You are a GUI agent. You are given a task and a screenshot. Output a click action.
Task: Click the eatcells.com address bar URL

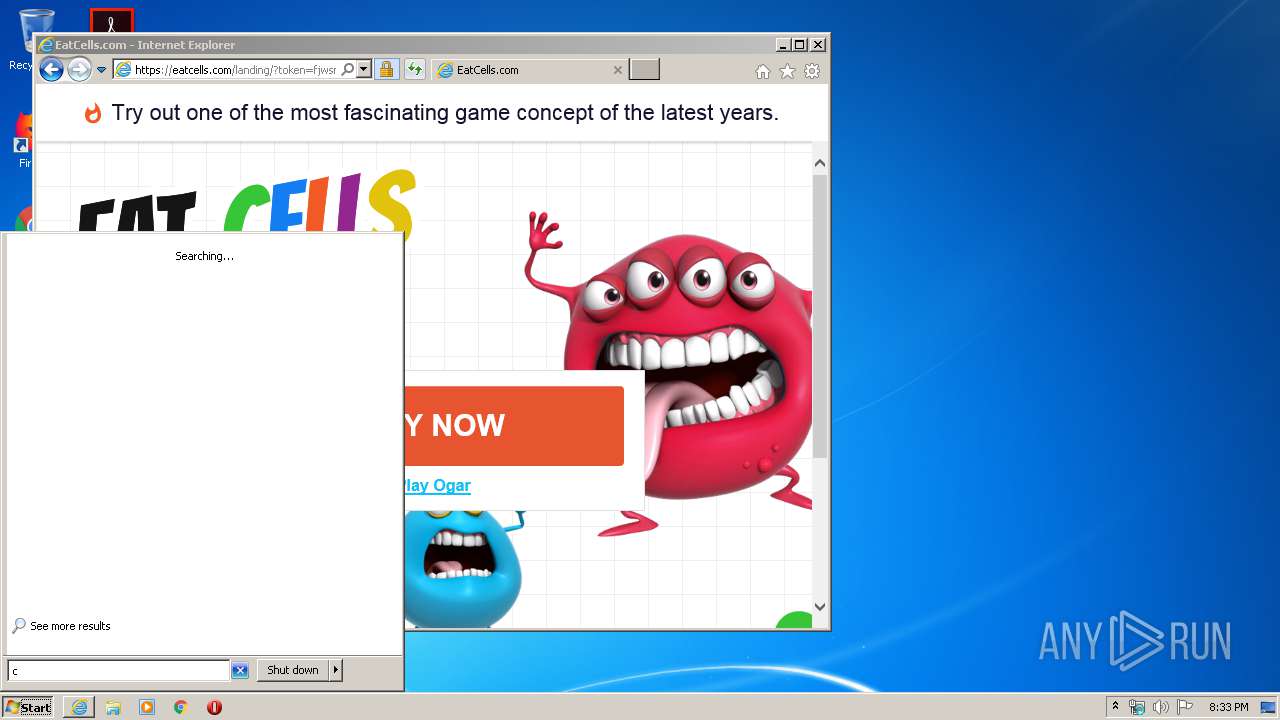point(235,70)
